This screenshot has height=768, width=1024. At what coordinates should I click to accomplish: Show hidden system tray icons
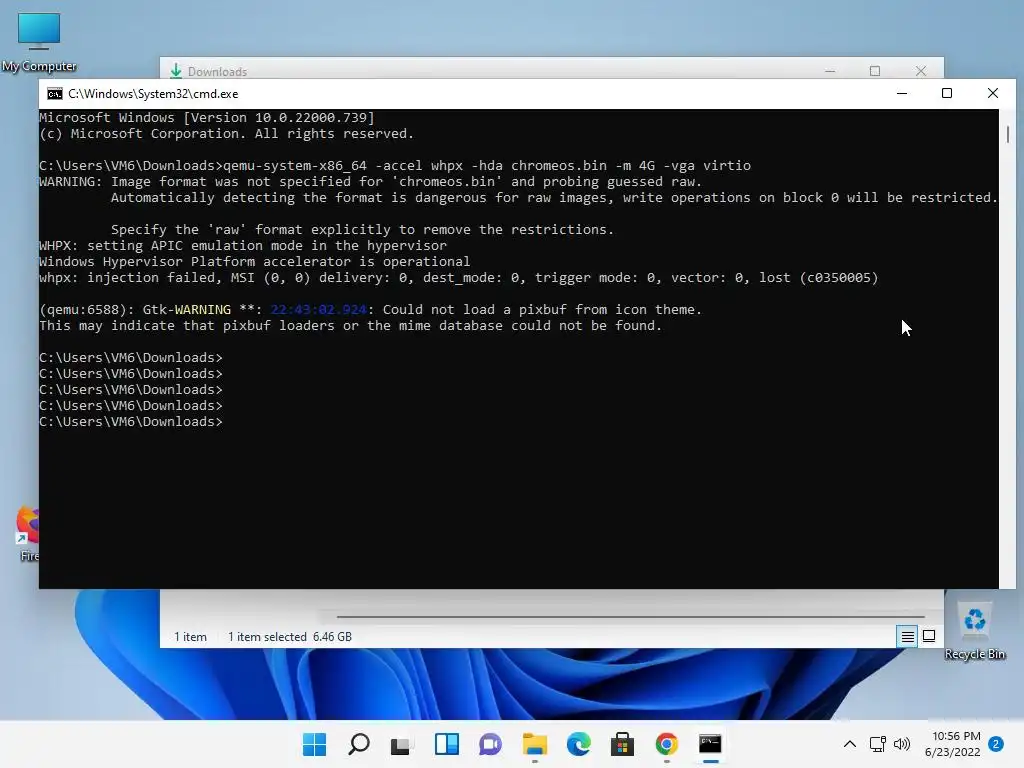click(x=850, y=744)
